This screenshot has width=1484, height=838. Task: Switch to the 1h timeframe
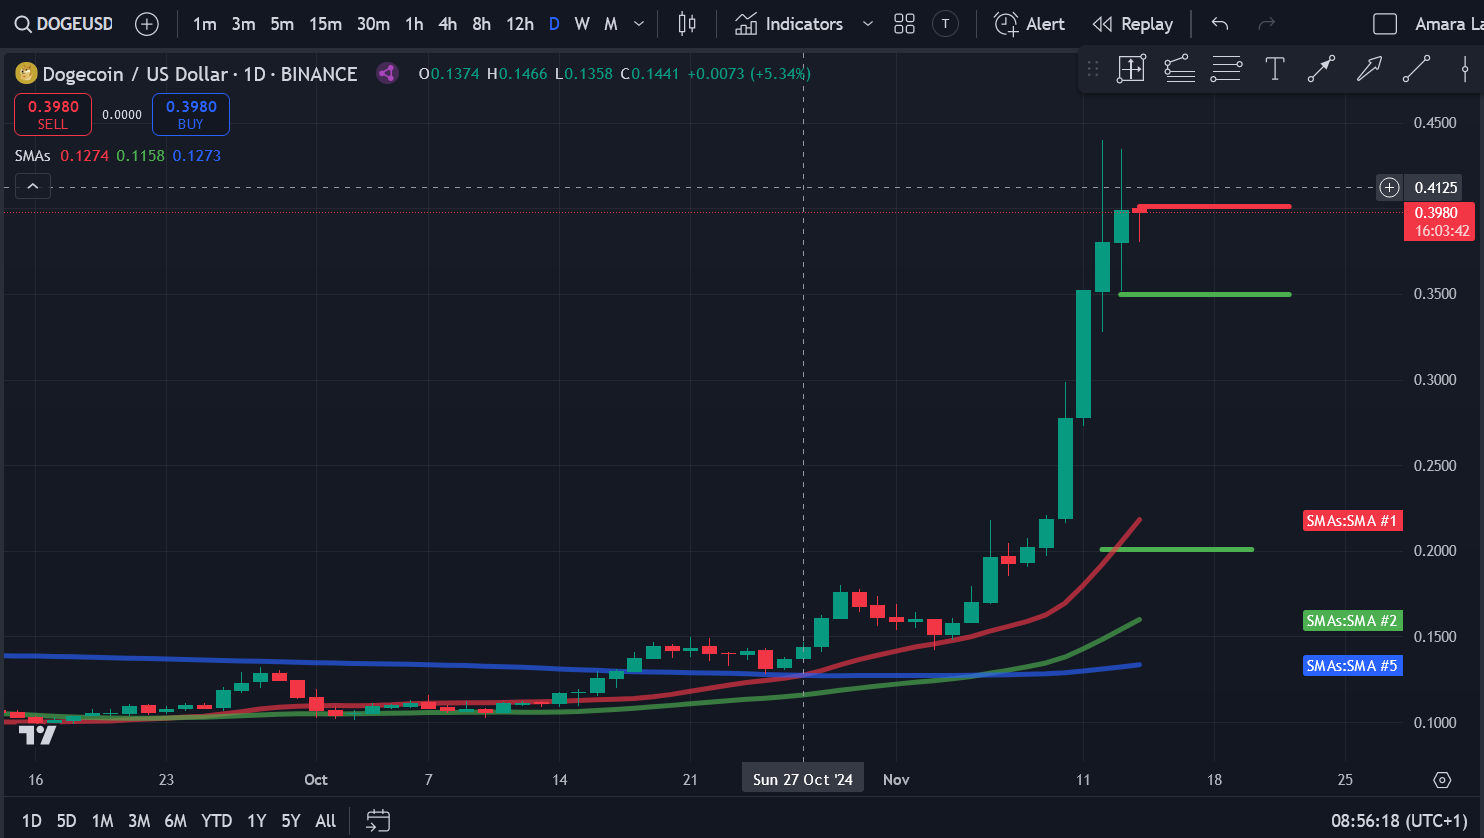pos(414,24)
